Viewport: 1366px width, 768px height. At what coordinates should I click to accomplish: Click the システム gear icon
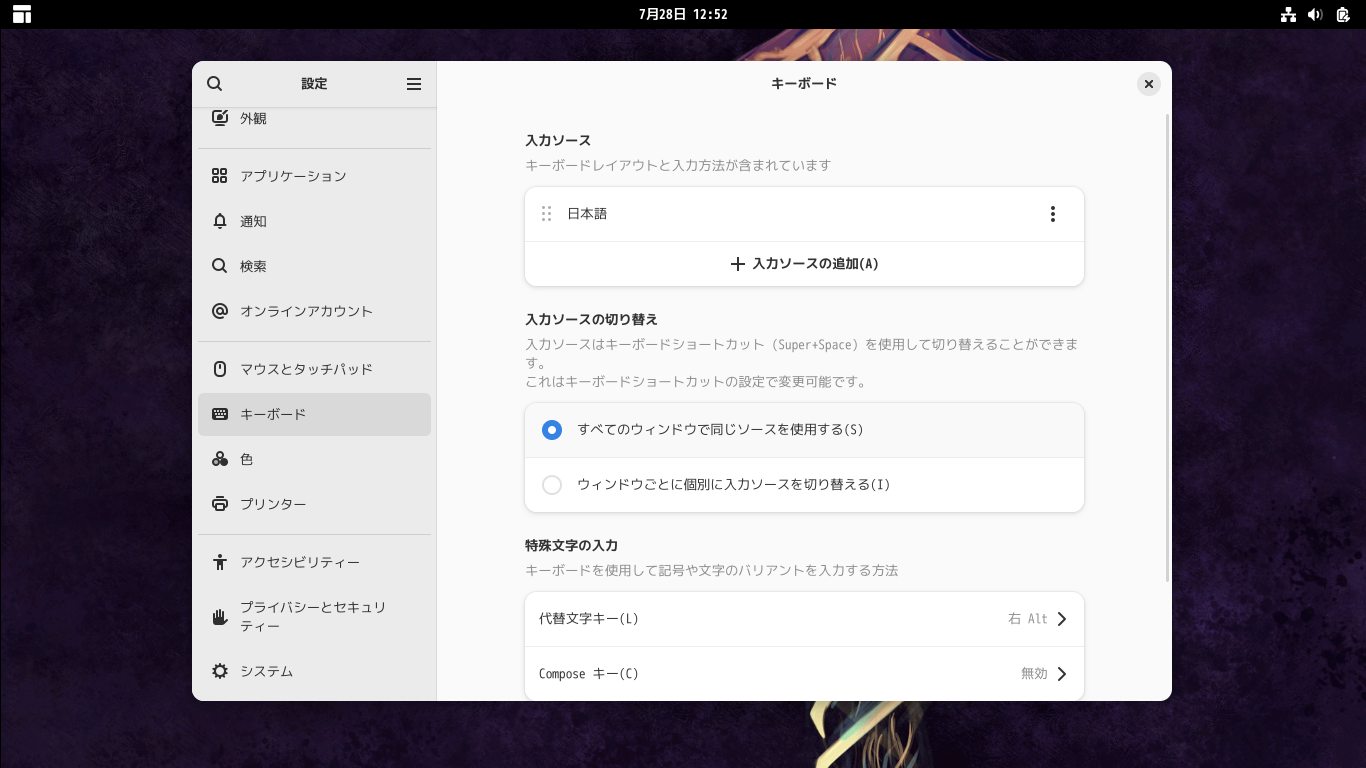(220, 671)
